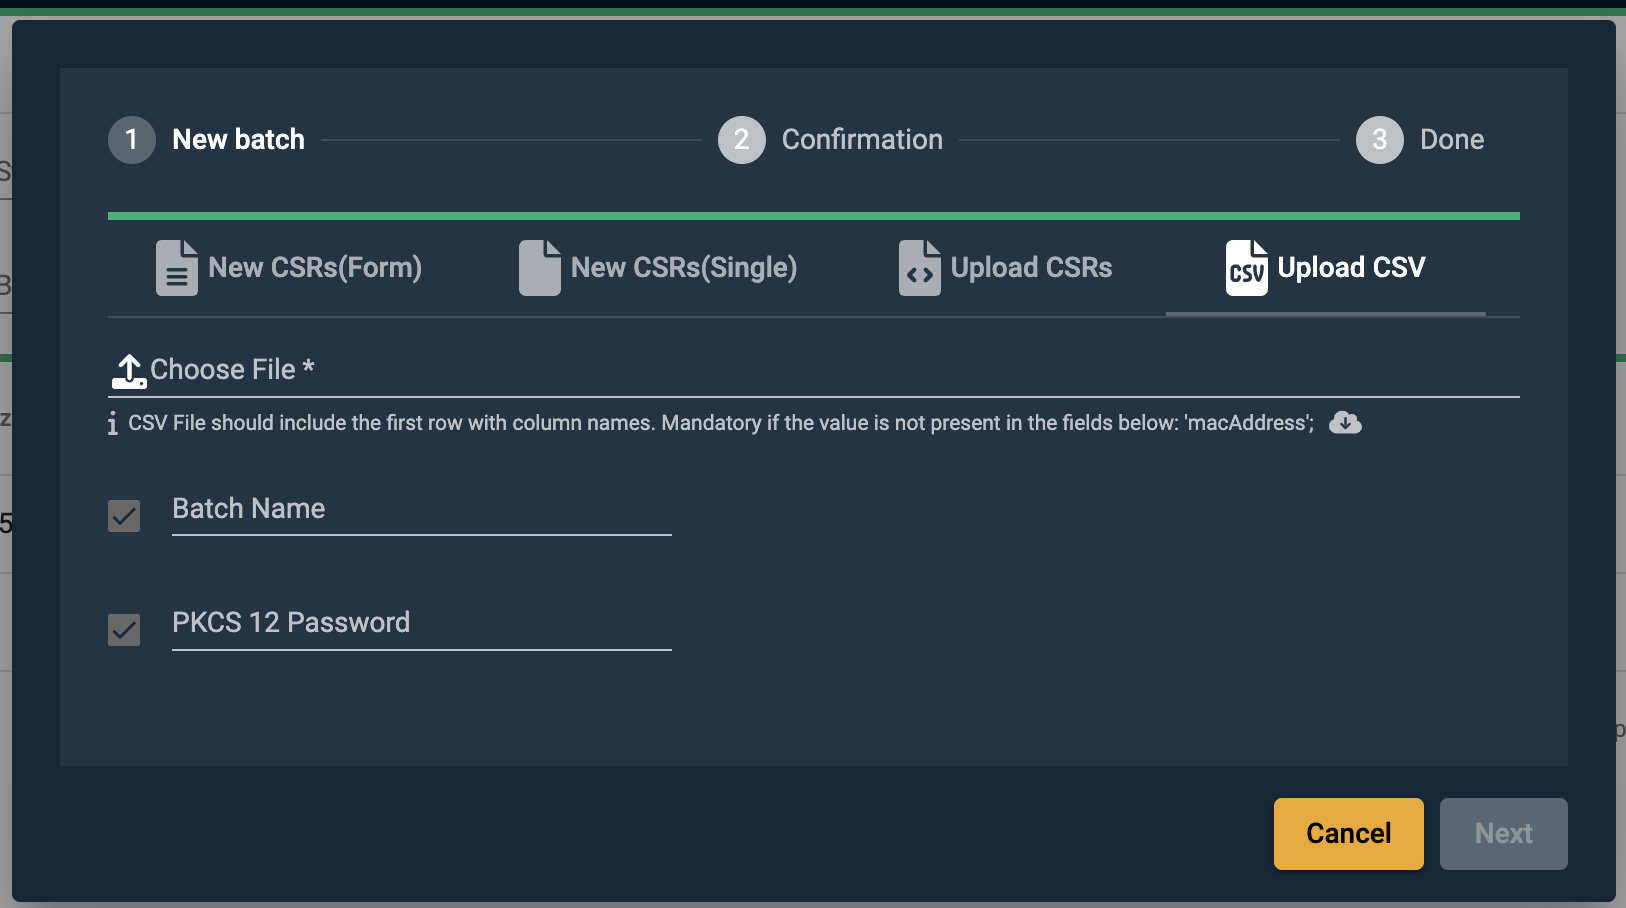Viewport: 1626px width, 908px height.
Task: Click the numbered circle for step 1
Action: (x=131, y=140)
